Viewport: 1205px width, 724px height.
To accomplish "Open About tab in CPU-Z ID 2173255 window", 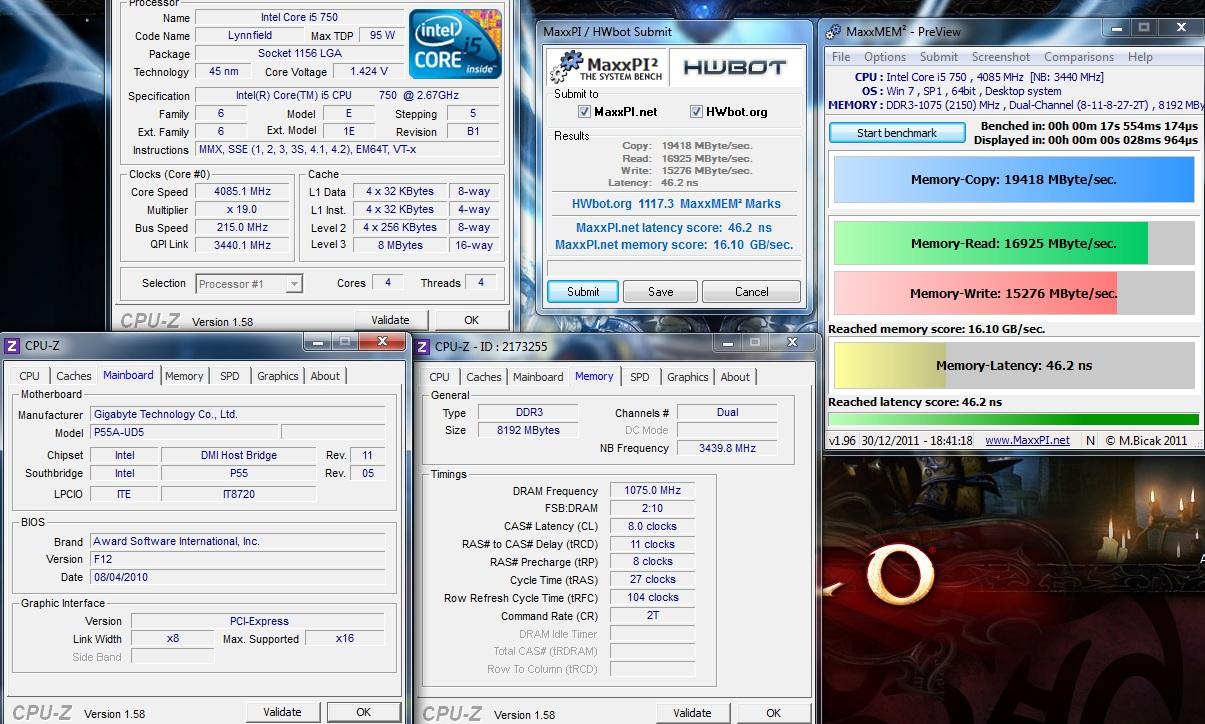I will pos(735,377).
